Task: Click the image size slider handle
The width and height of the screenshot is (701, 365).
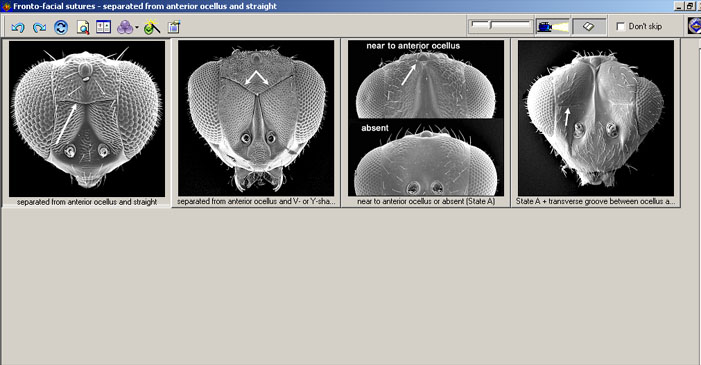Action: [490, 25]
